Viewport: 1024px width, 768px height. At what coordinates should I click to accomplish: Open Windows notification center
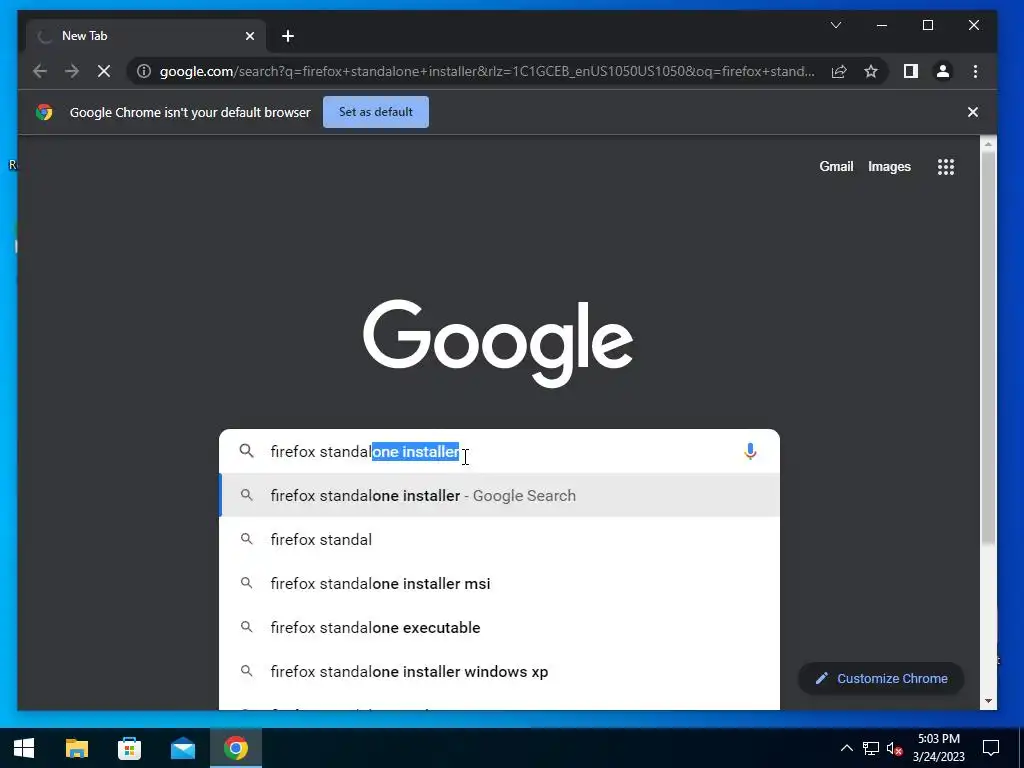pyautogui.click(x=991, y=748)
